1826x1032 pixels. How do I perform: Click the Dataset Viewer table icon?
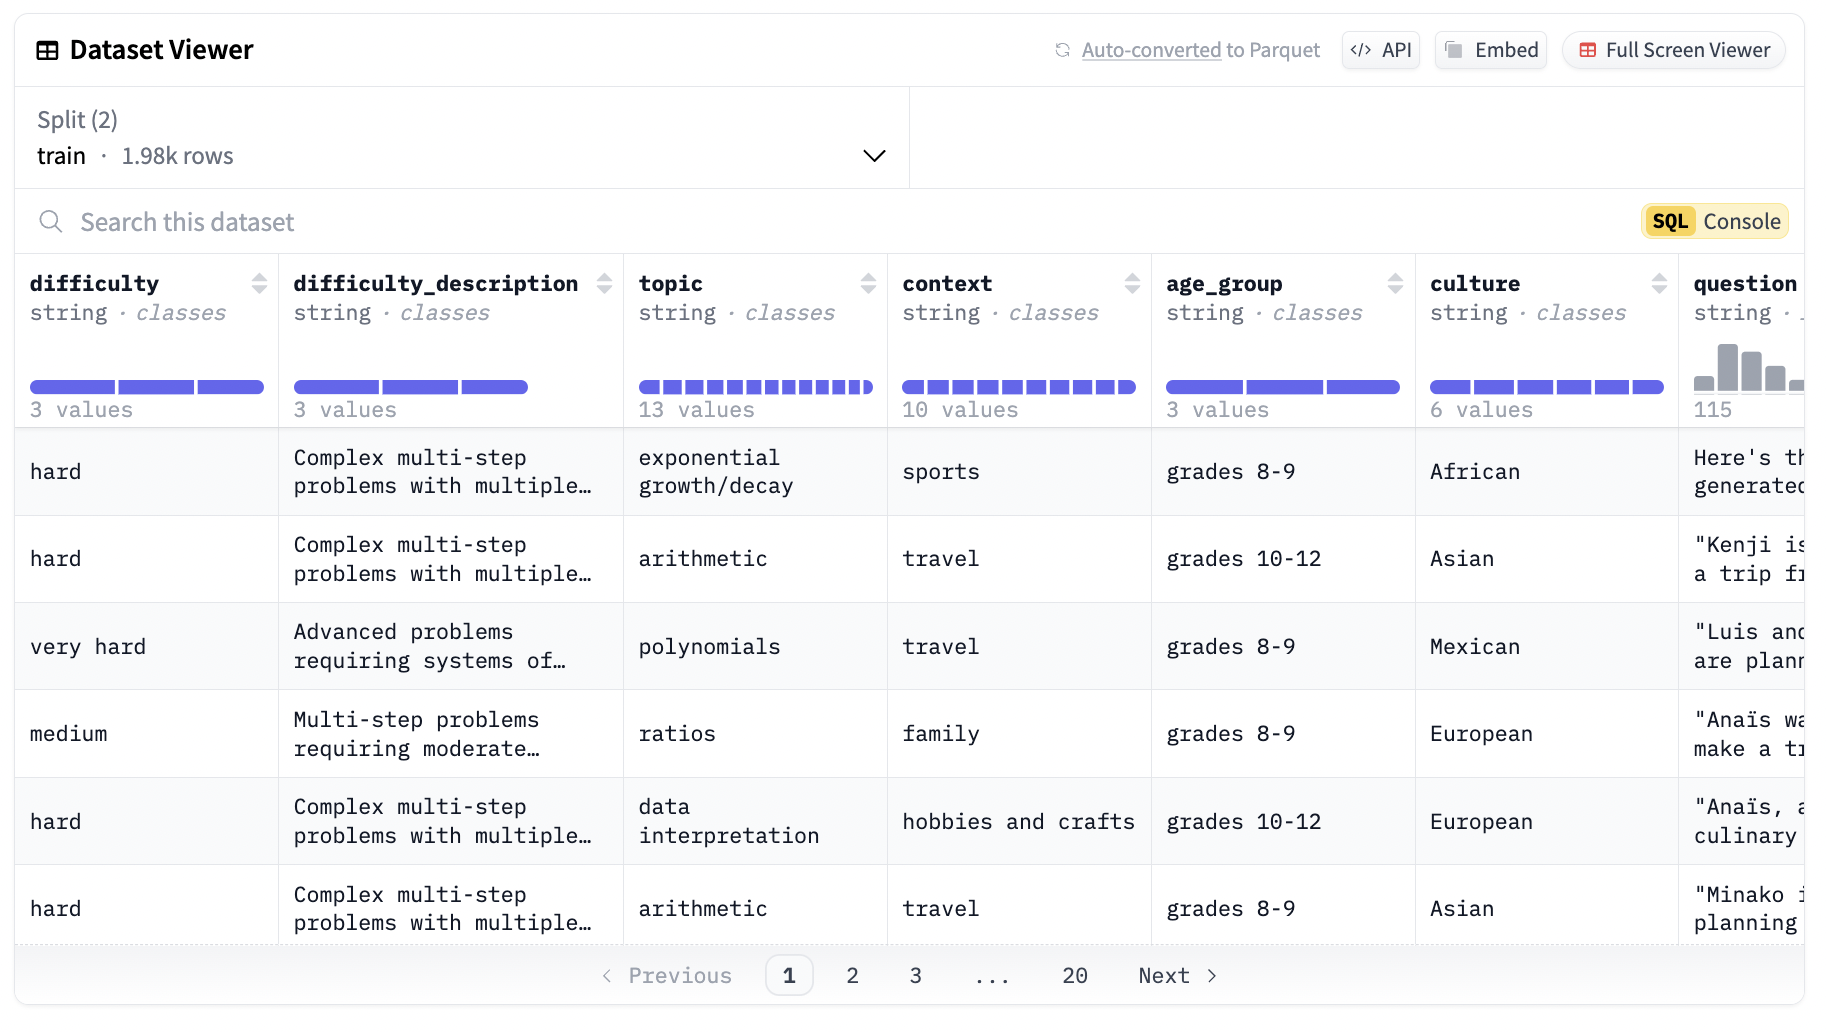46,49
